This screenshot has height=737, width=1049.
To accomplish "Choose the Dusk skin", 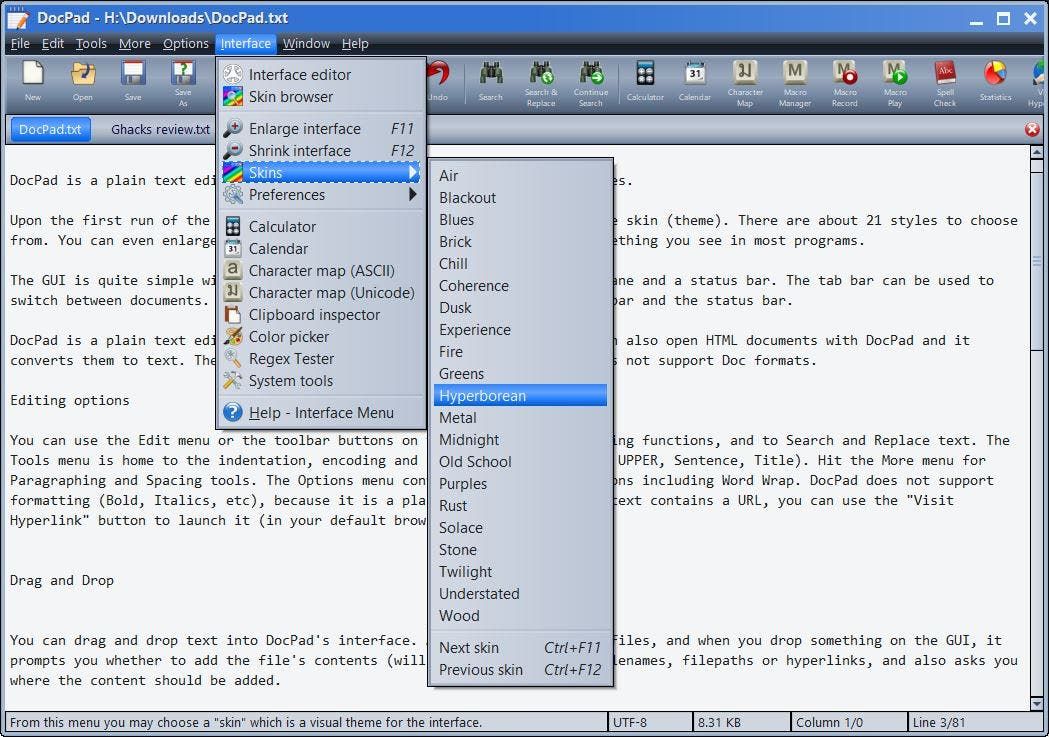I will tap(520, 308).
